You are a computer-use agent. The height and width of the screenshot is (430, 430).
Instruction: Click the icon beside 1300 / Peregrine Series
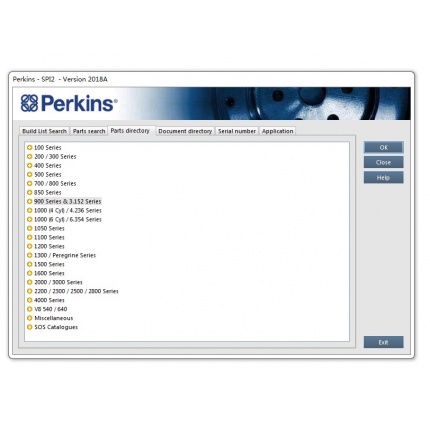[30, 255]
